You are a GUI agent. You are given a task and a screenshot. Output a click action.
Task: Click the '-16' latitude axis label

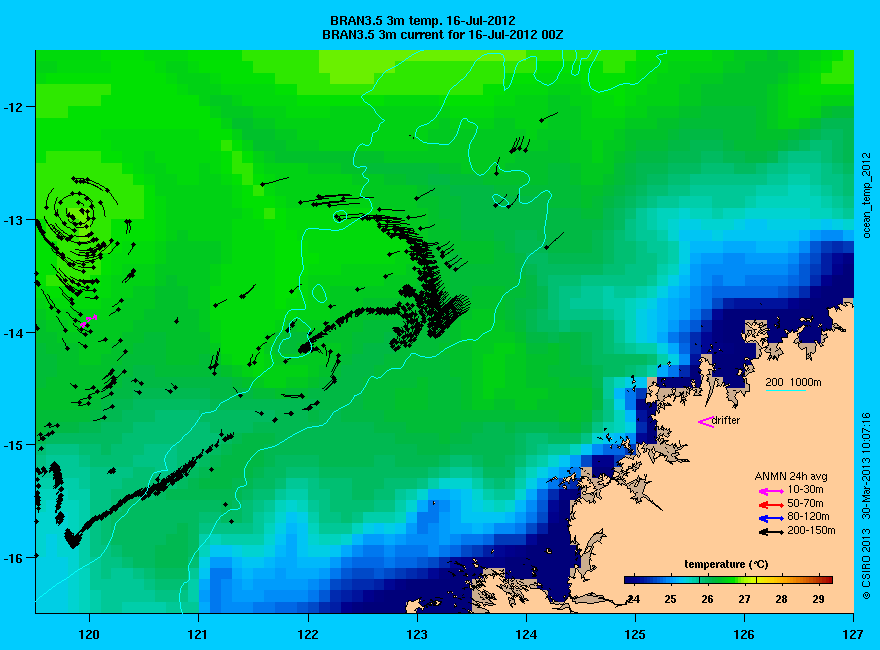pos(11,559)
